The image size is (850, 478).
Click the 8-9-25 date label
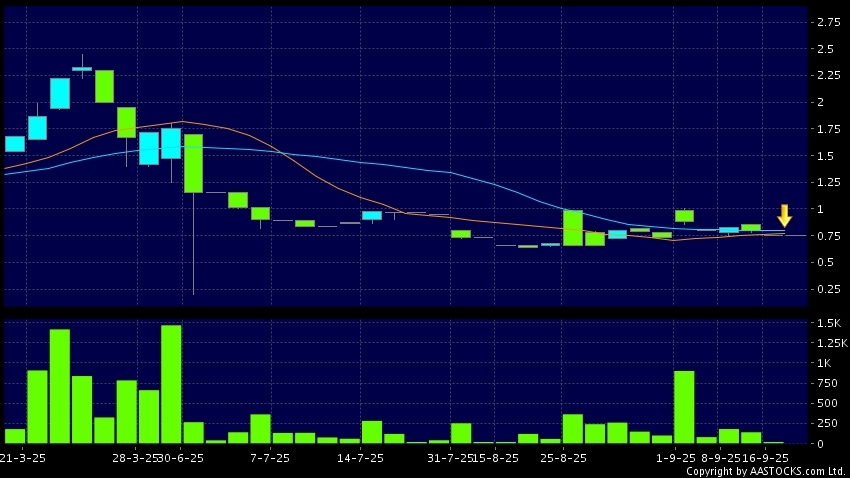[x=720, y=458]
